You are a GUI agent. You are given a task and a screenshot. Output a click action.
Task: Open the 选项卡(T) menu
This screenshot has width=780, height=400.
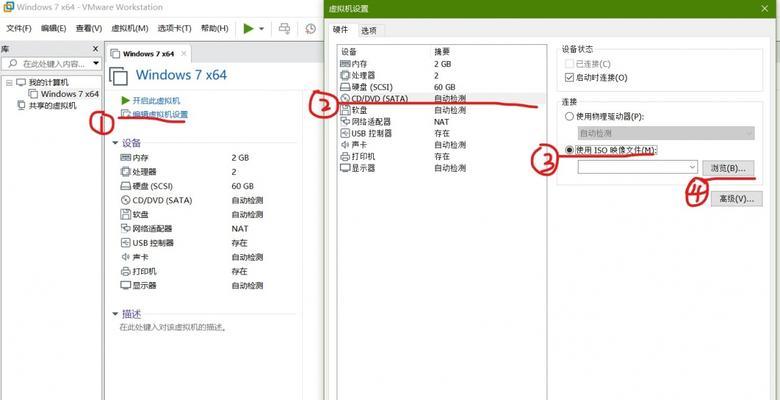174,28
